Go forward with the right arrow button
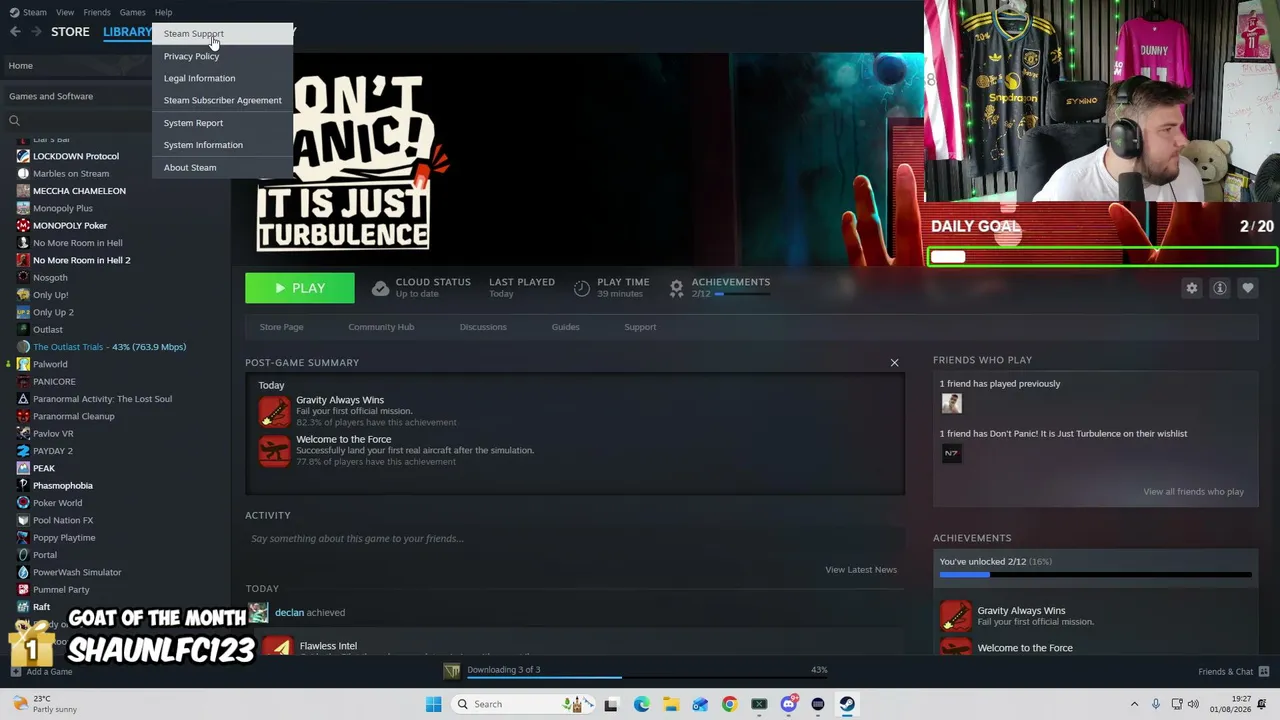The image size is (1280, 720). tap(36, 32)
